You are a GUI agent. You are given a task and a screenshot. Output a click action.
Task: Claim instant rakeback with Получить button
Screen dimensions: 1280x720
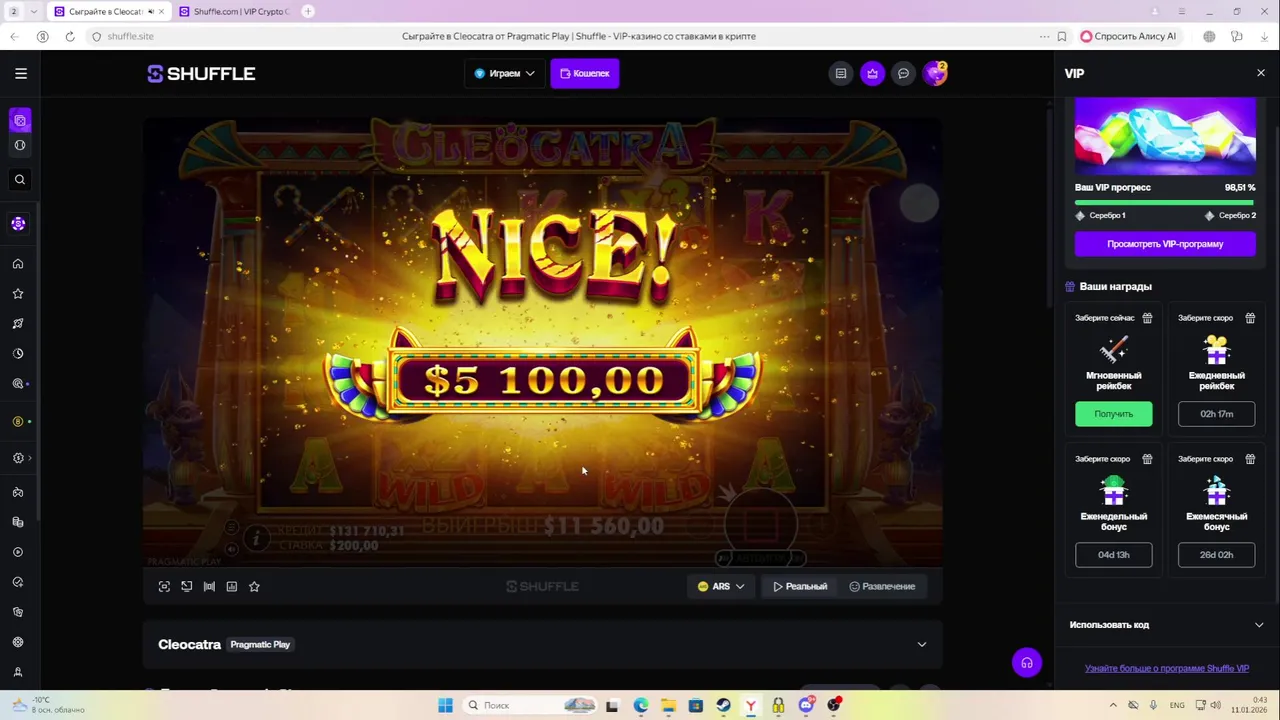(x=1114, y=414)
